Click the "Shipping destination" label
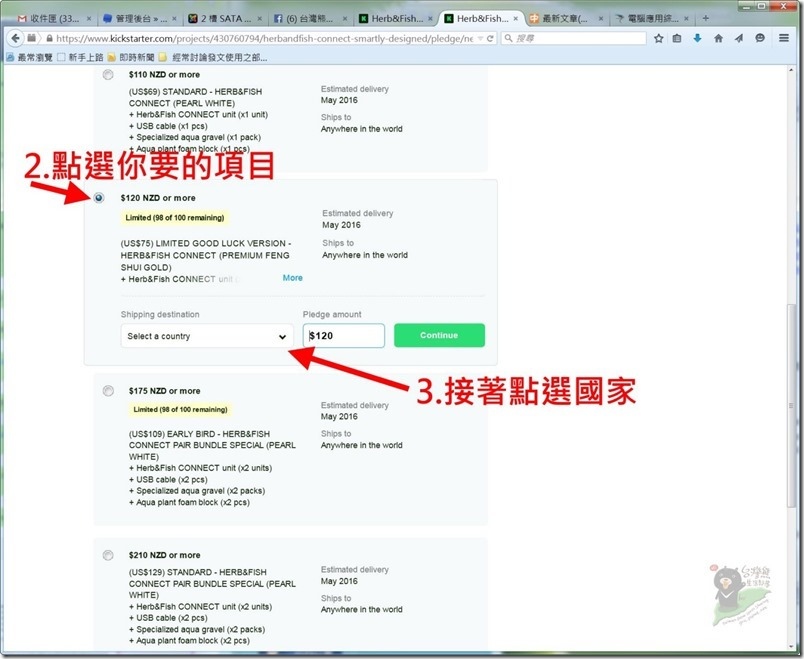 (x=160, y=314)
